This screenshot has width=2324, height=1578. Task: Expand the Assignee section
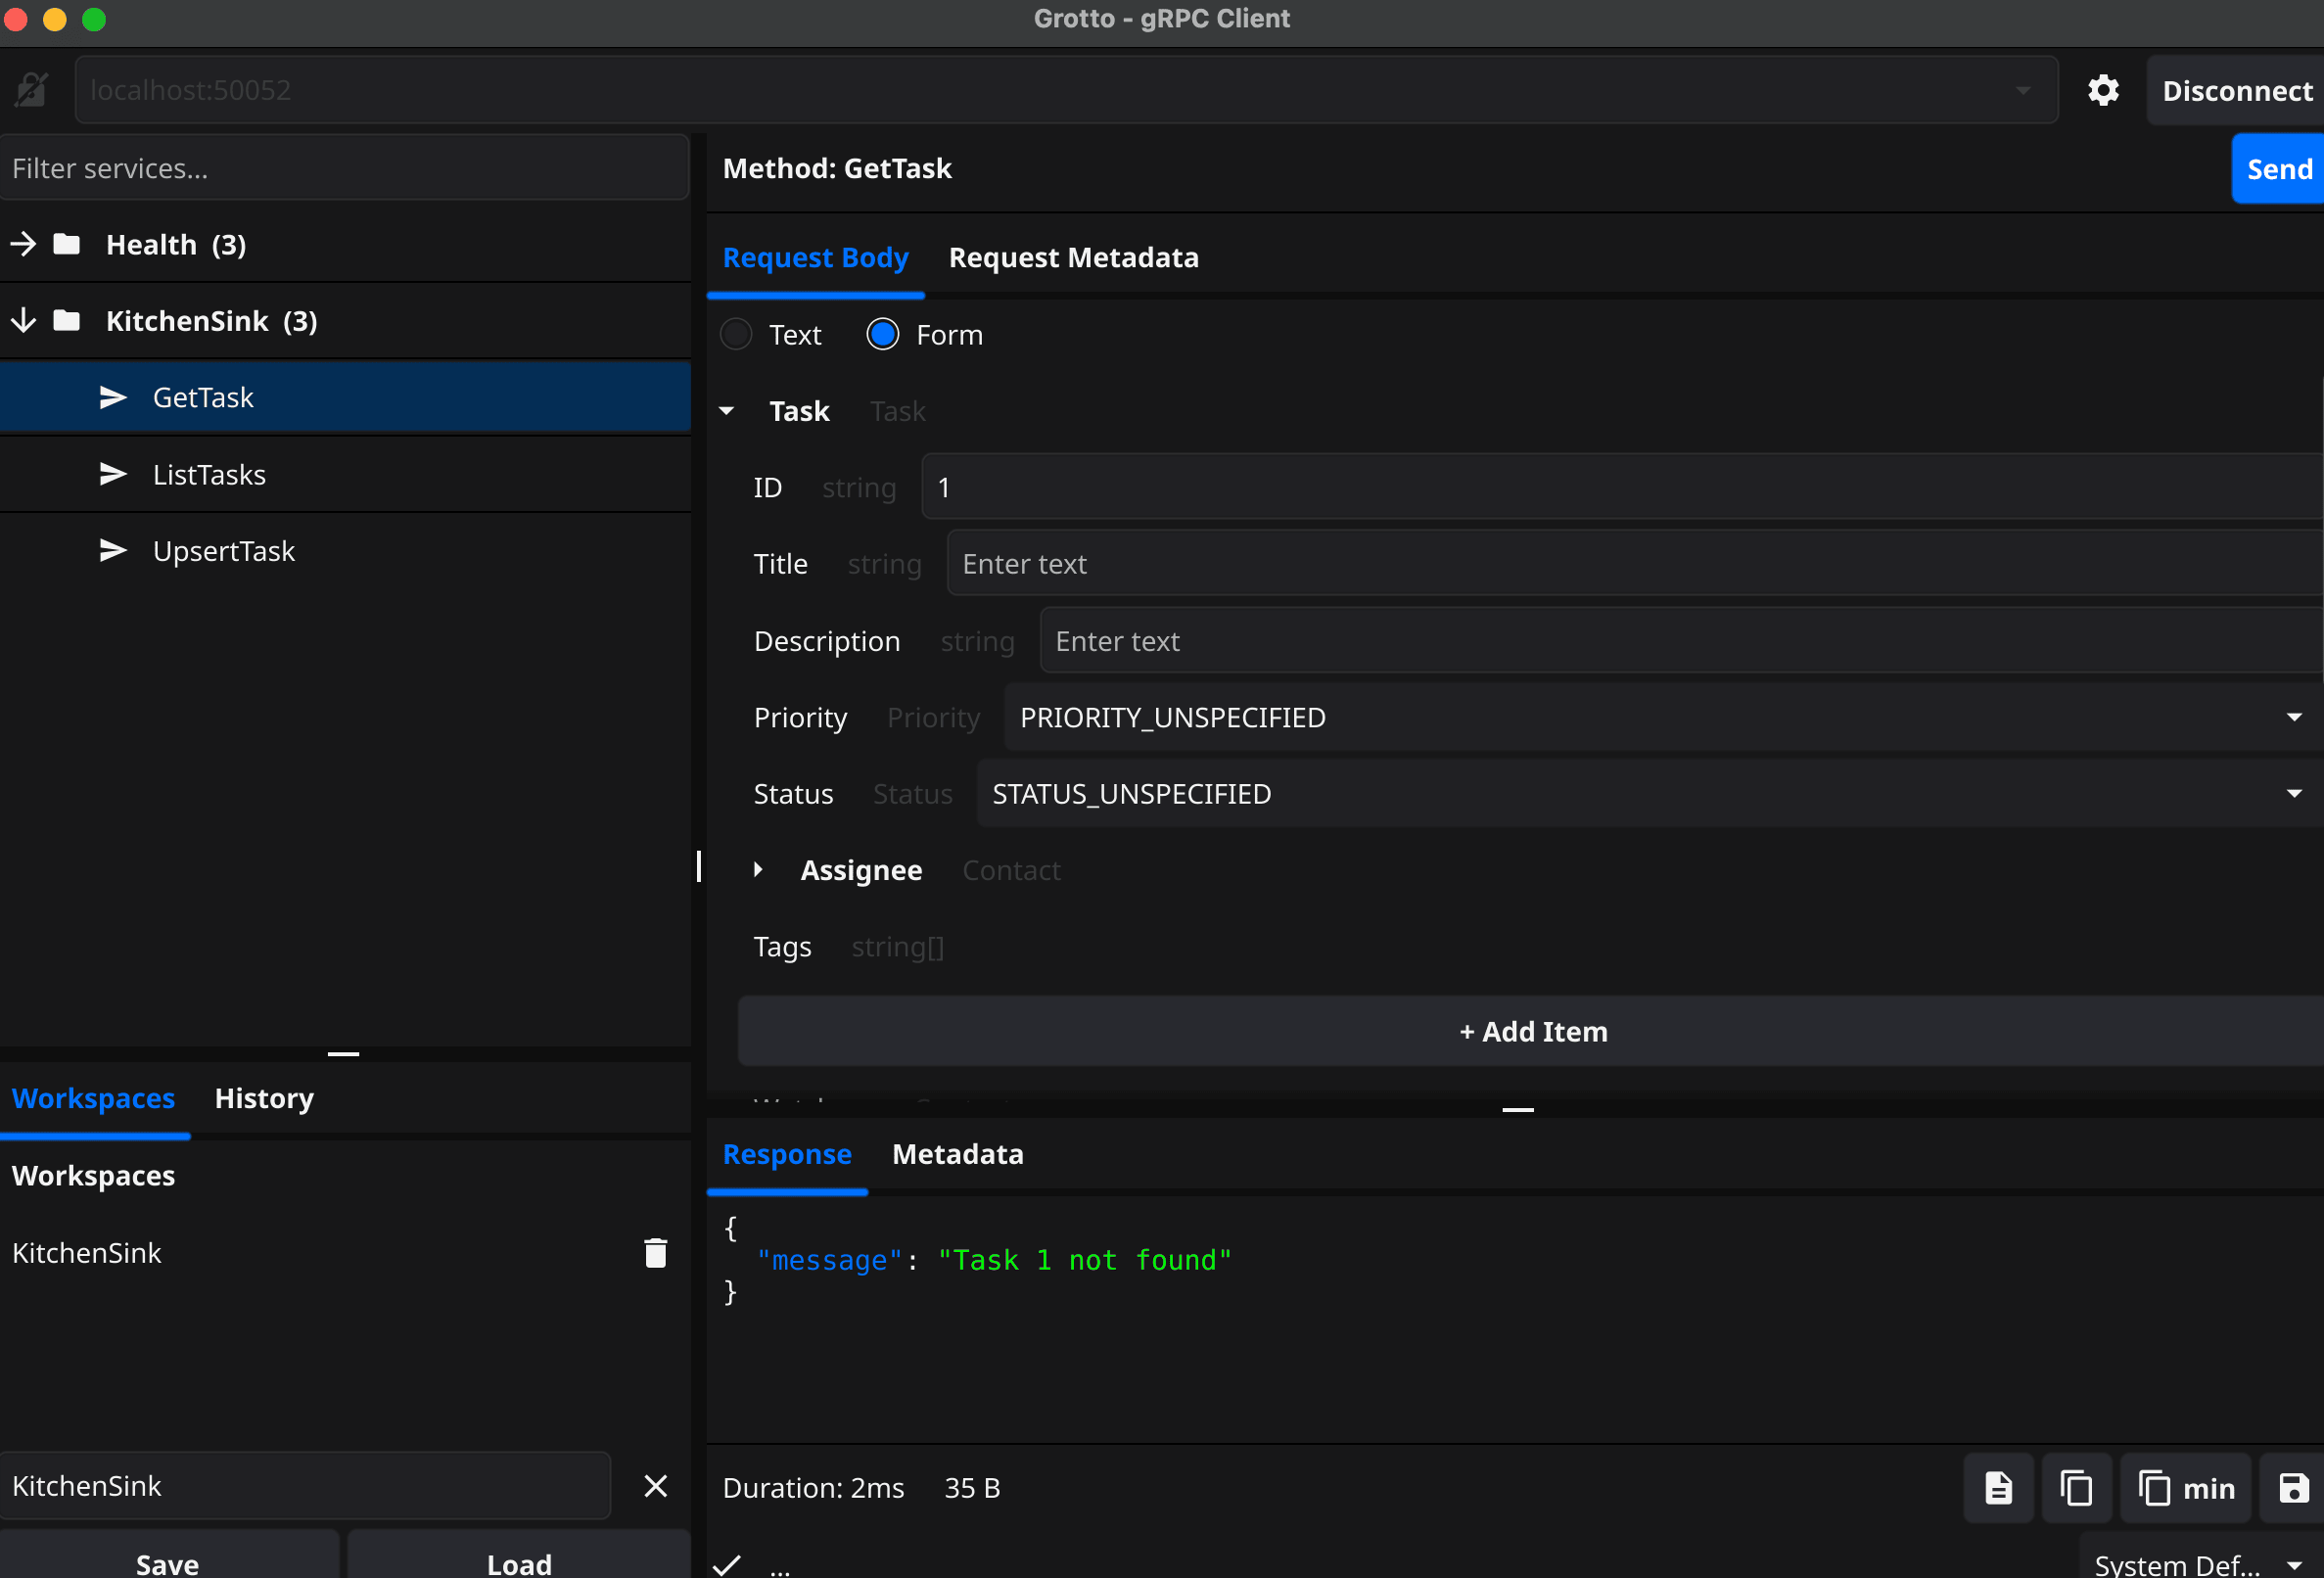click(760, 870)
